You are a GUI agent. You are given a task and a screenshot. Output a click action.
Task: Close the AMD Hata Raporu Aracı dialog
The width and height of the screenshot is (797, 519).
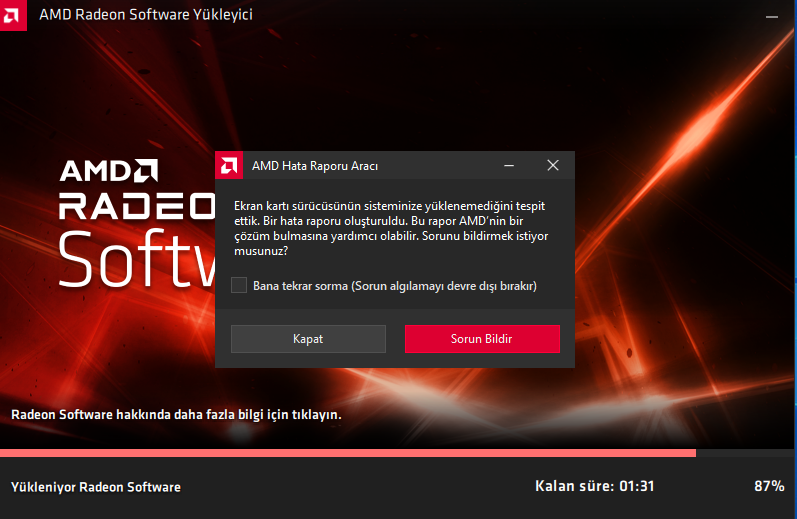pyautogui.click(x=553, y=165)
